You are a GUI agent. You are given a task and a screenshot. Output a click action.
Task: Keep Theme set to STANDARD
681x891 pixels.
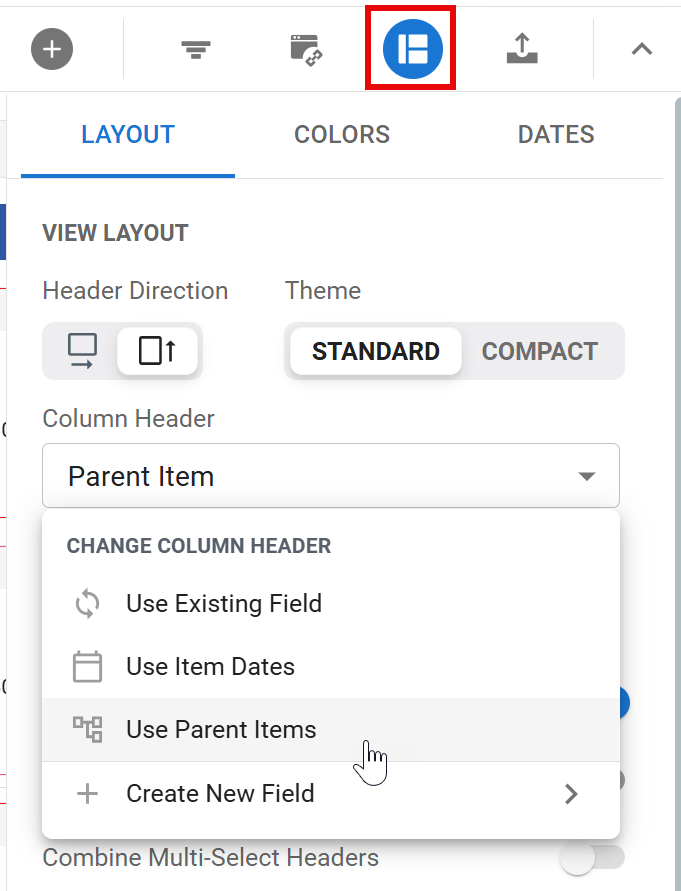click(x=375, y=351)
